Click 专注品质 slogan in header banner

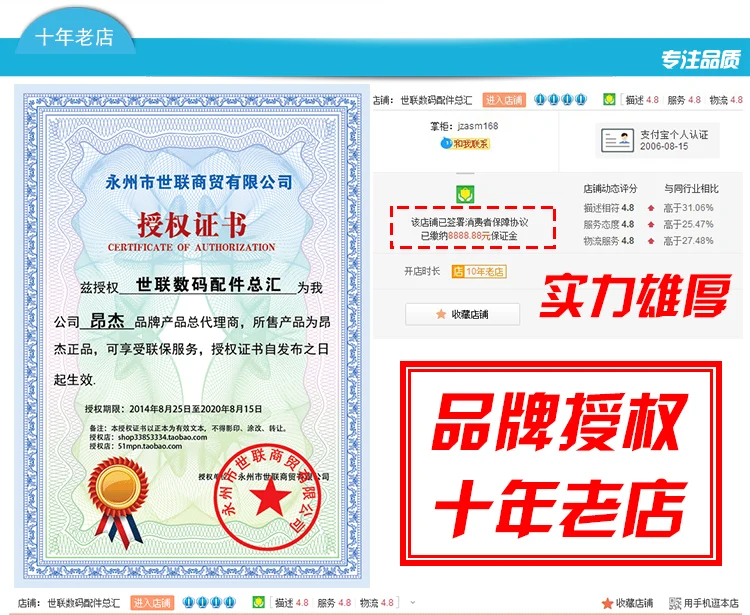[701, 60]
